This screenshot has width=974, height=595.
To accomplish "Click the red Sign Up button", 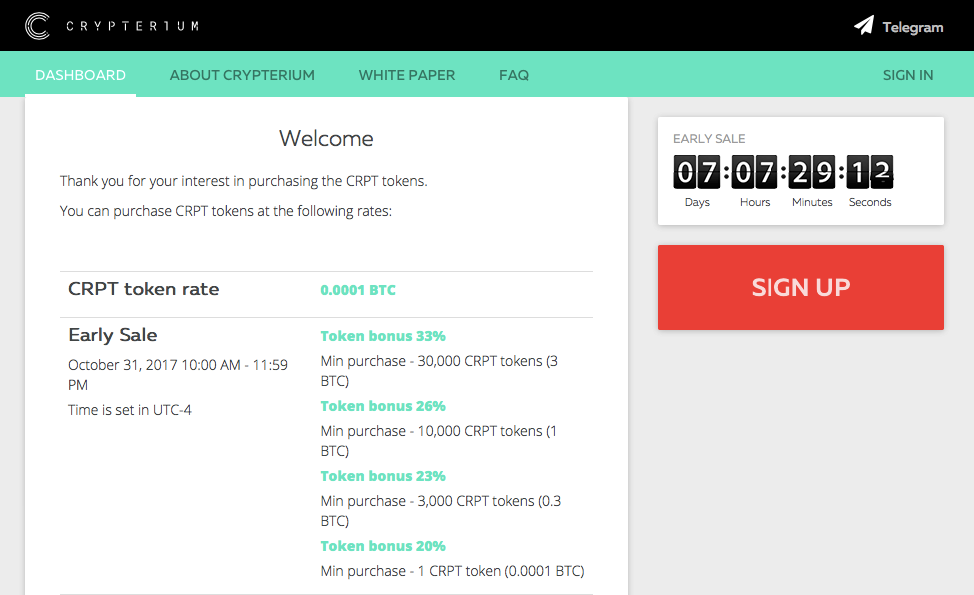I will [801, 287].
